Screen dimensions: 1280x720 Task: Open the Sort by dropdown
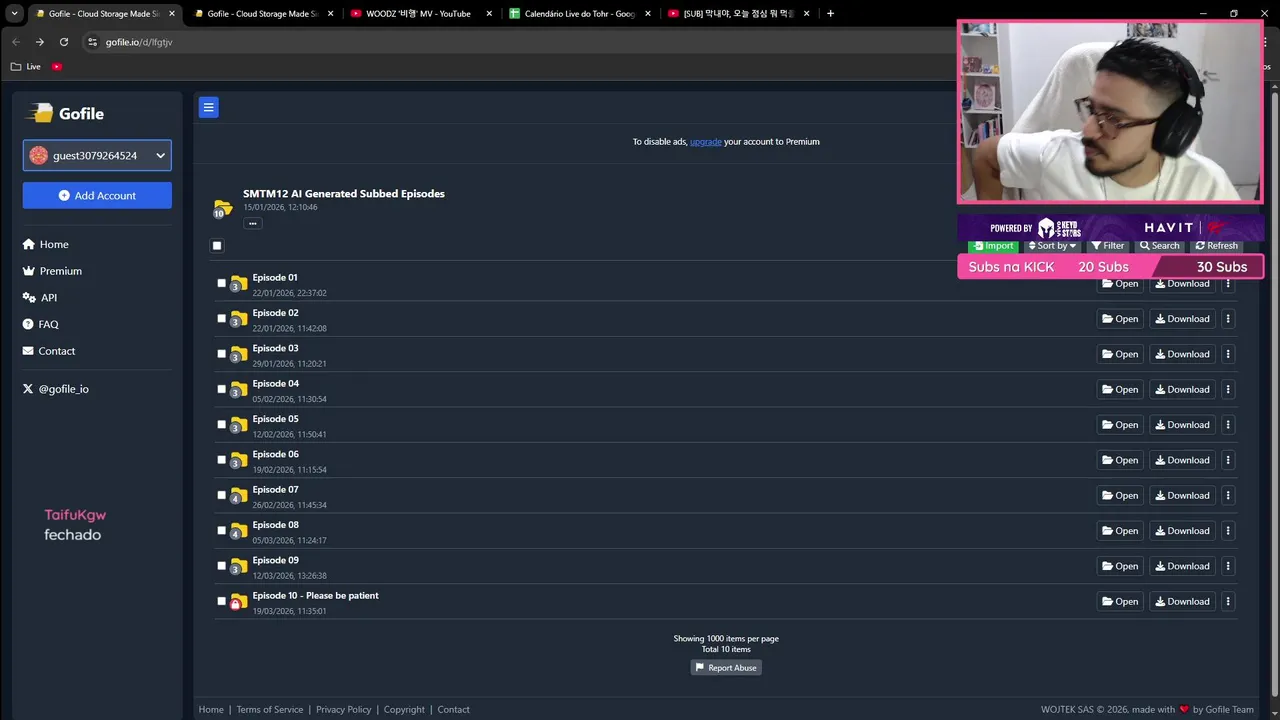(1052, 246)
